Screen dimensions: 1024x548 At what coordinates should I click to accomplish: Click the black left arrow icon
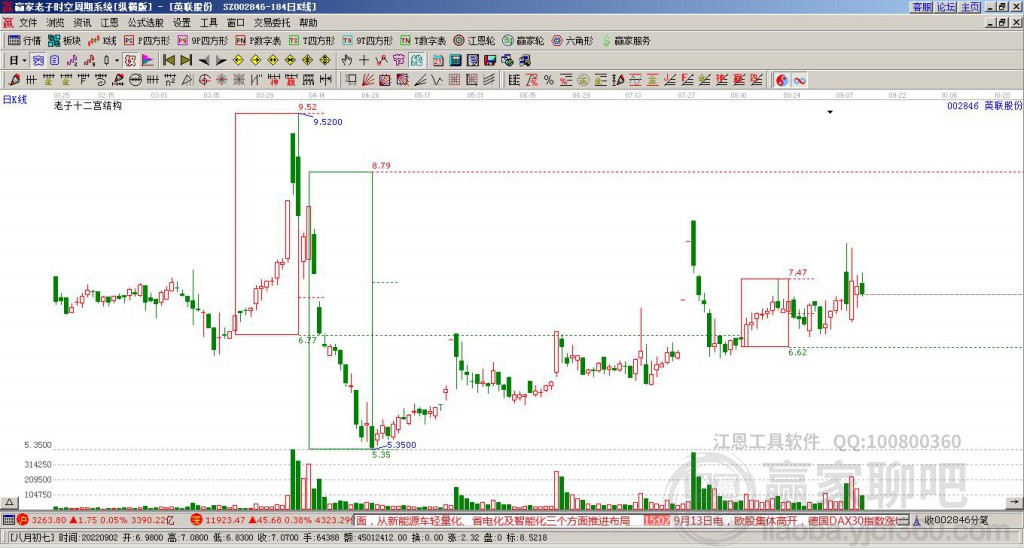coord(204,61)
